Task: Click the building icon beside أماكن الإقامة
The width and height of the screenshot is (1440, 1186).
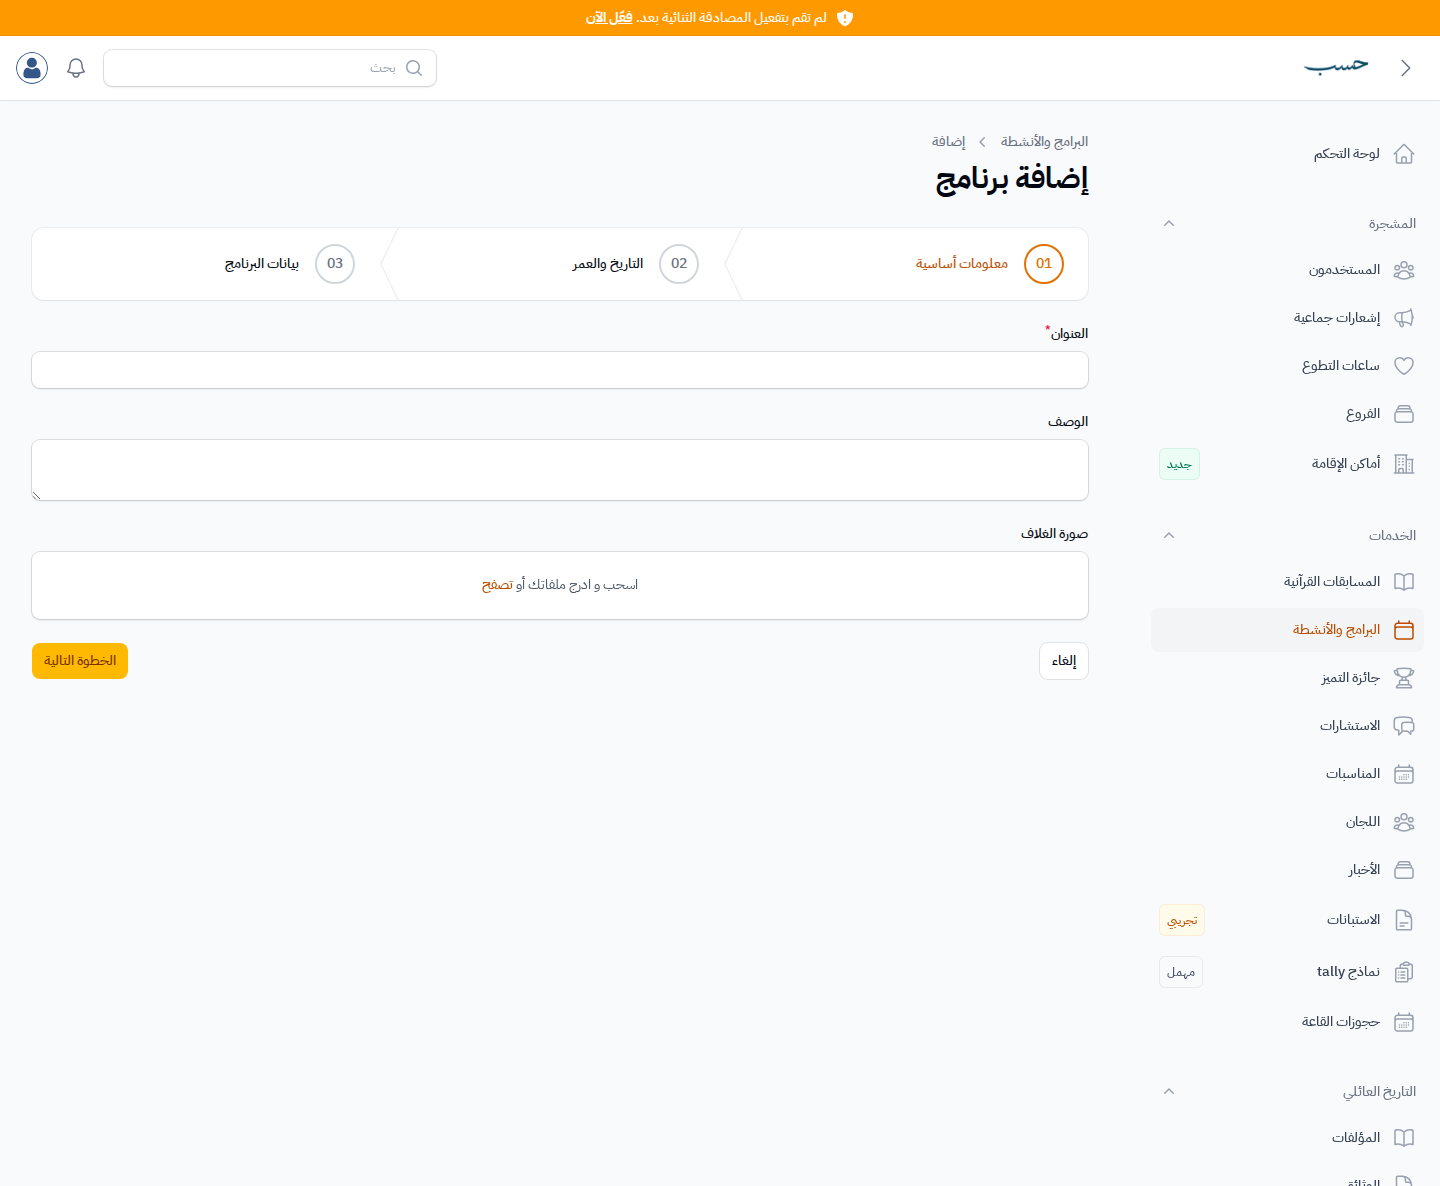Action: (1404, 464)
